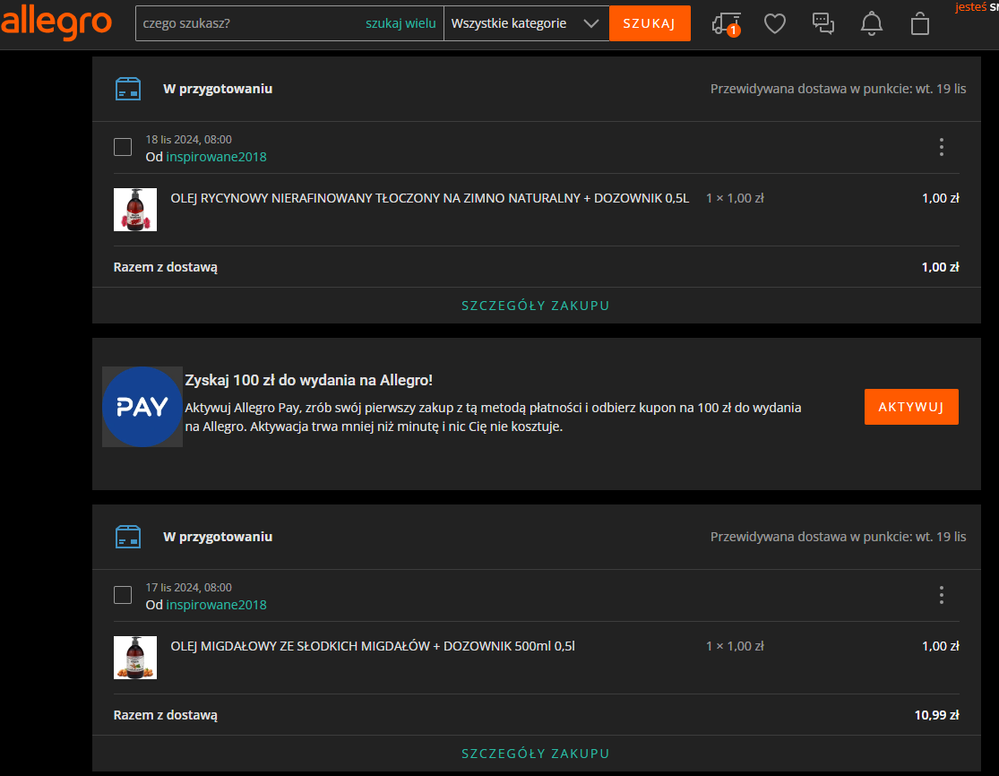Open SZCZEGÓŁY ZAKUPU for olej migdałowy order
999x776 pixels.
coord(535,754)
